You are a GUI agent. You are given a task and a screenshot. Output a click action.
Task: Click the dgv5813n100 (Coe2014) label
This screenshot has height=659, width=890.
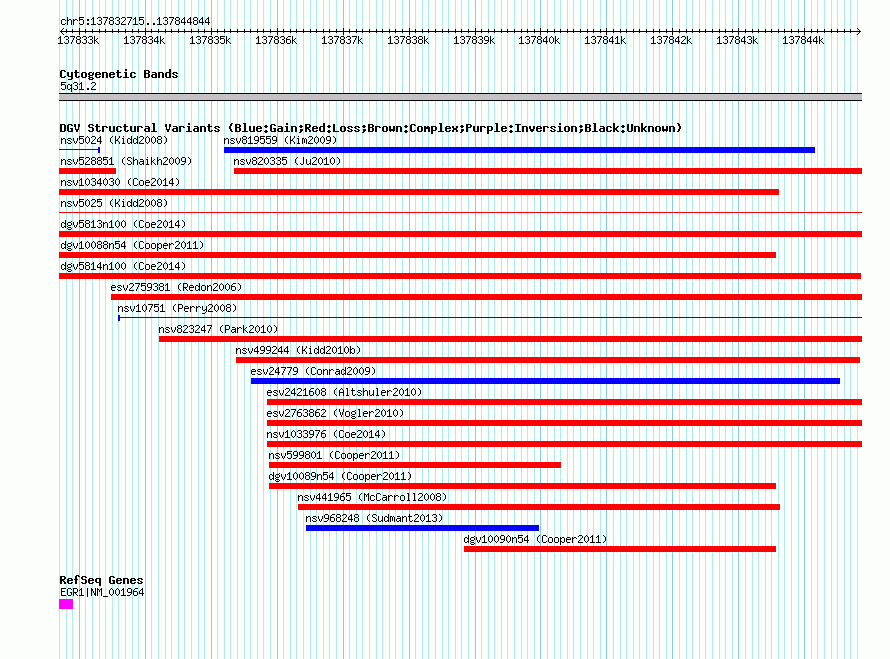[123, 224]
